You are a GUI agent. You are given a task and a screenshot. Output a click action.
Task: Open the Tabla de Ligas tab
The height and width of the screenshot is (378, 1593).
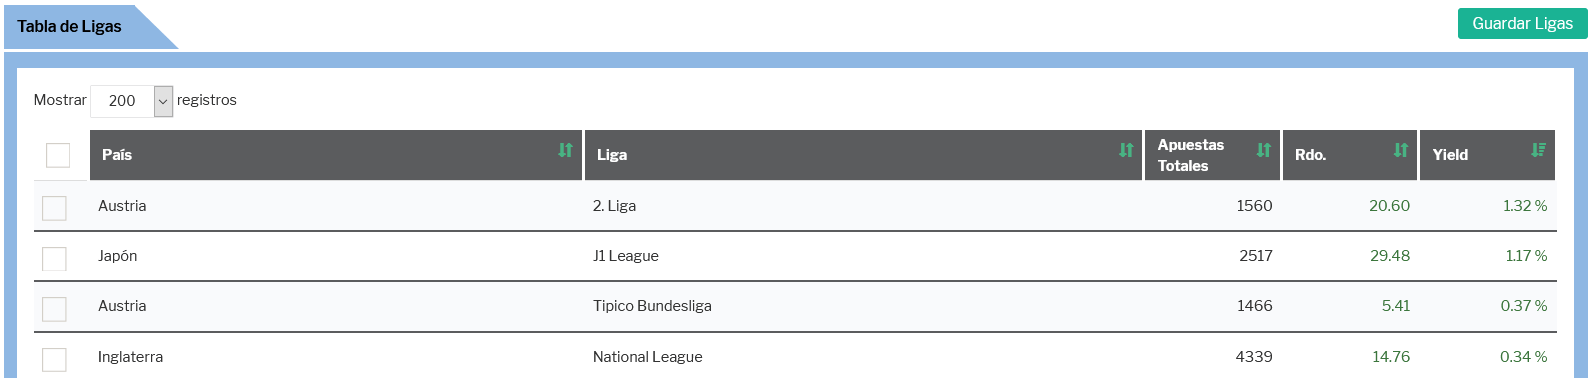69,27
